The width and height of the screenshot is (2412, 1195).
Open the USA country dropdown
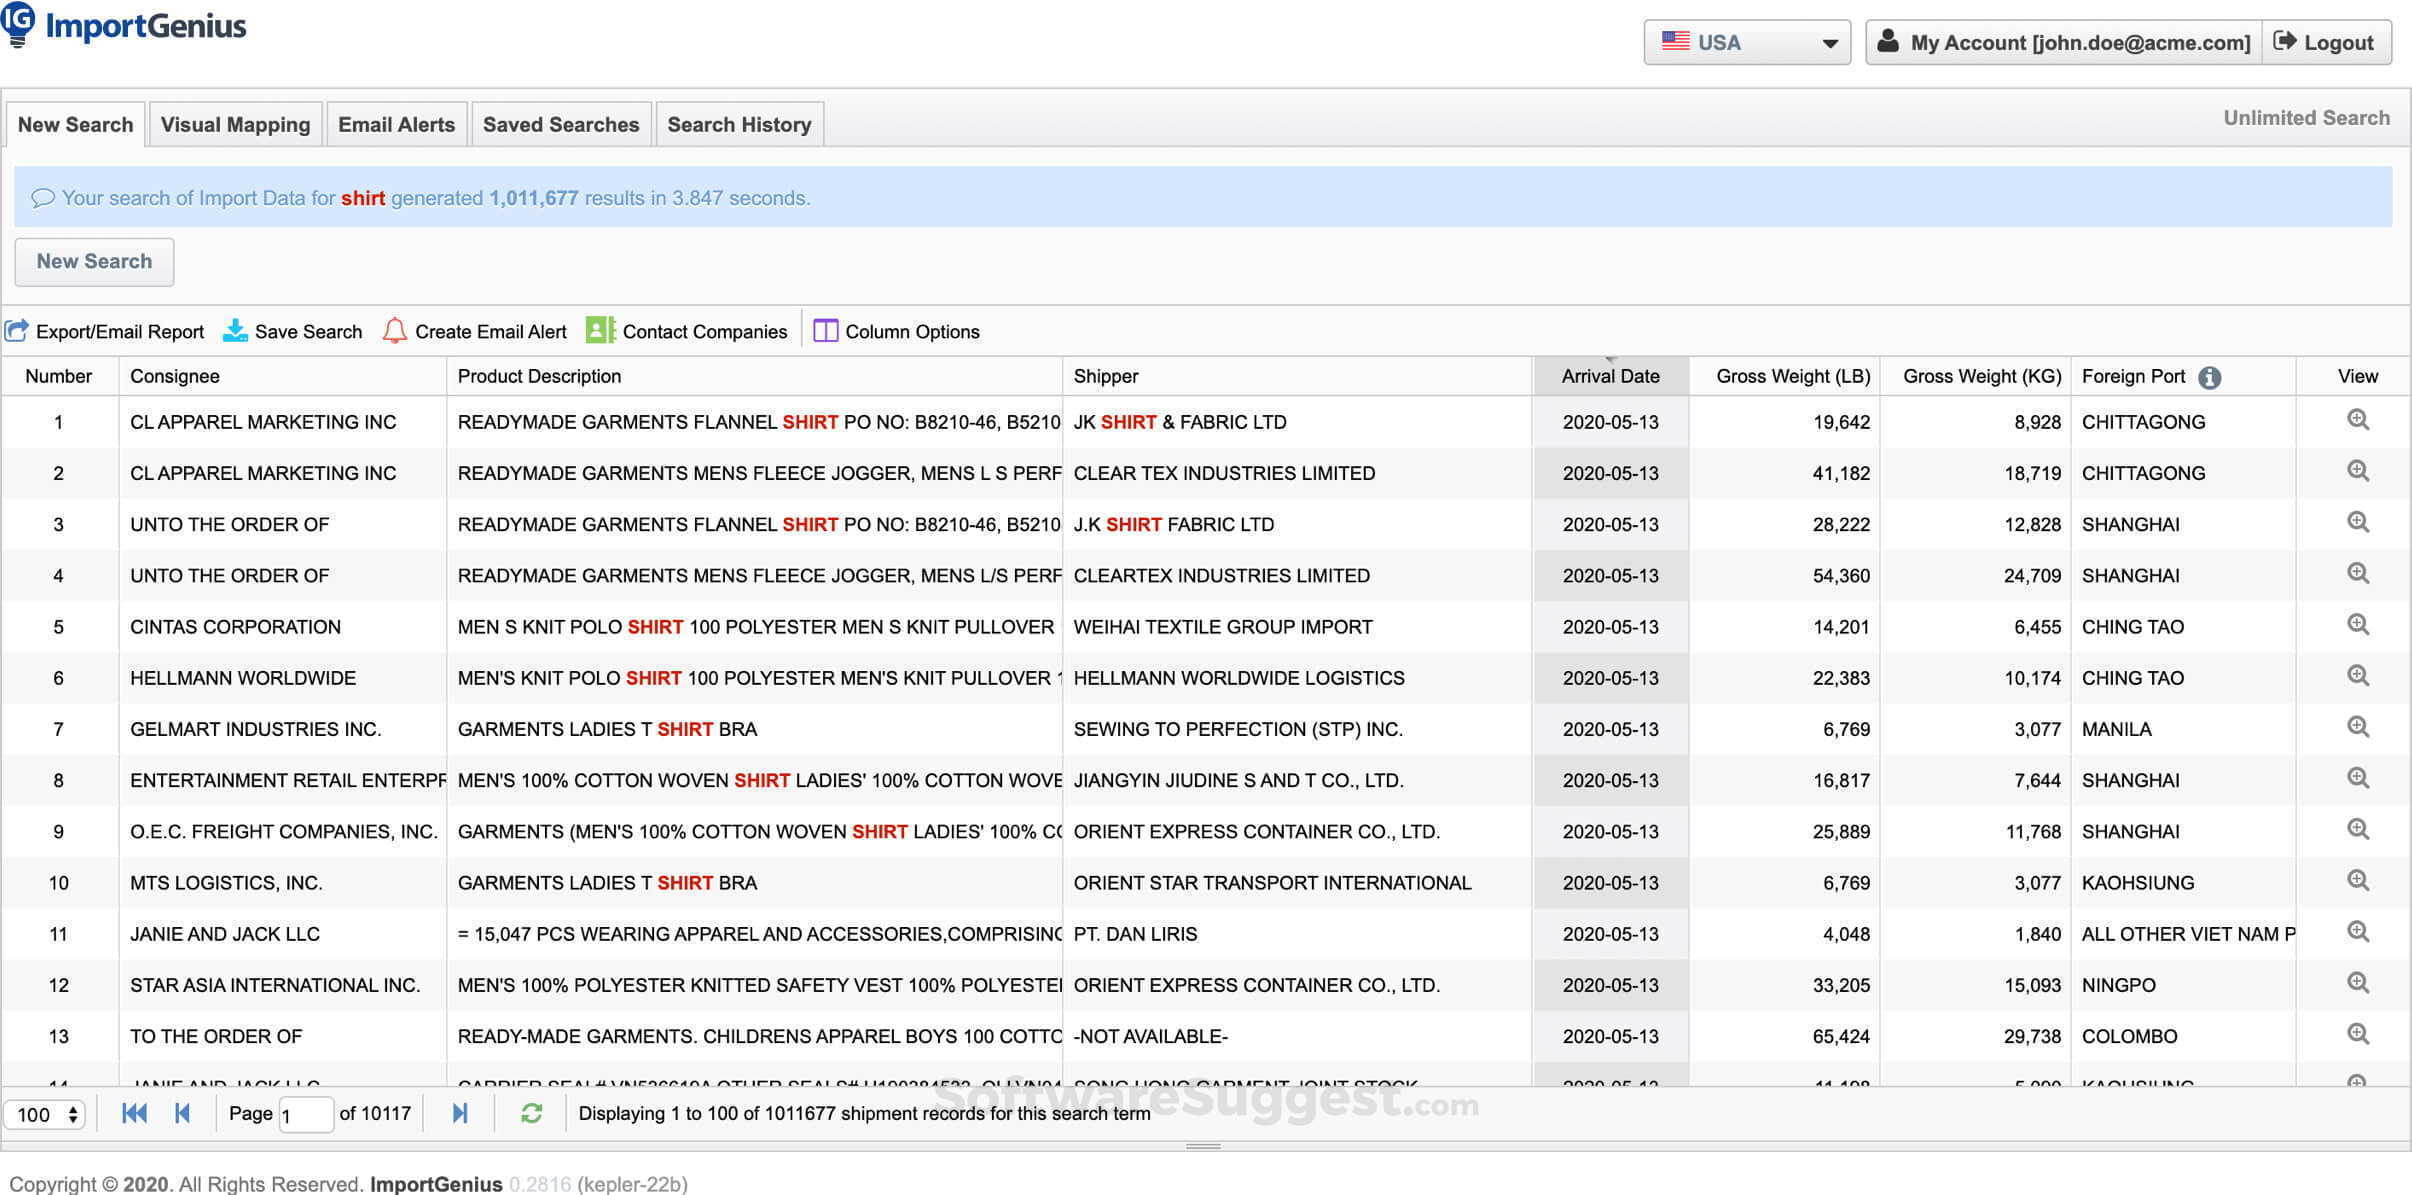(x=1746, y=42)
